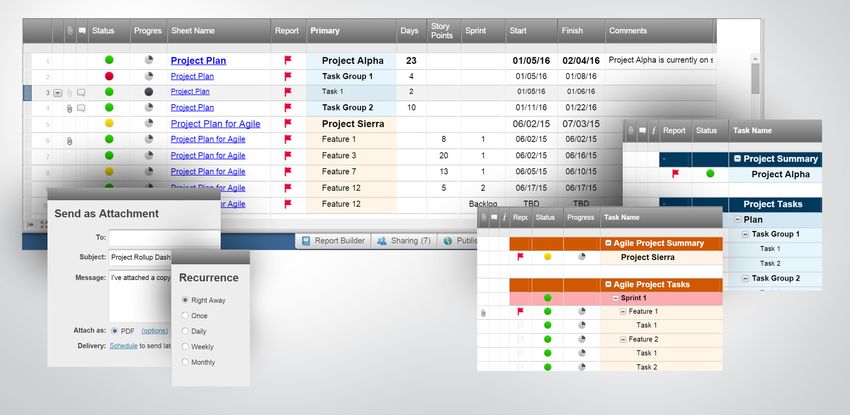Image resolution: width=850 pixels, height=415 pixels.
Task: Select the Once recurrence option
Action: pyautogui.click(x=185, y=315)
